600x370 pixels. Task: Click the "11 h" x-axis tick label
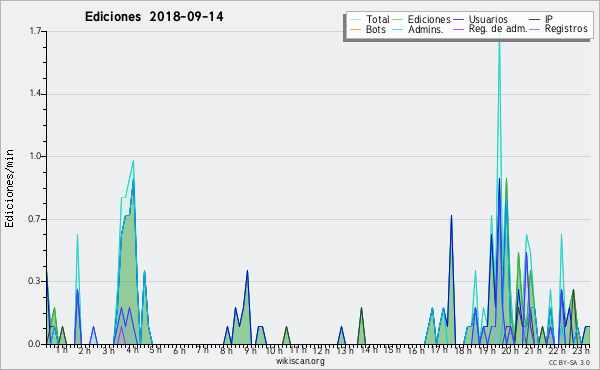coord(298,350)
